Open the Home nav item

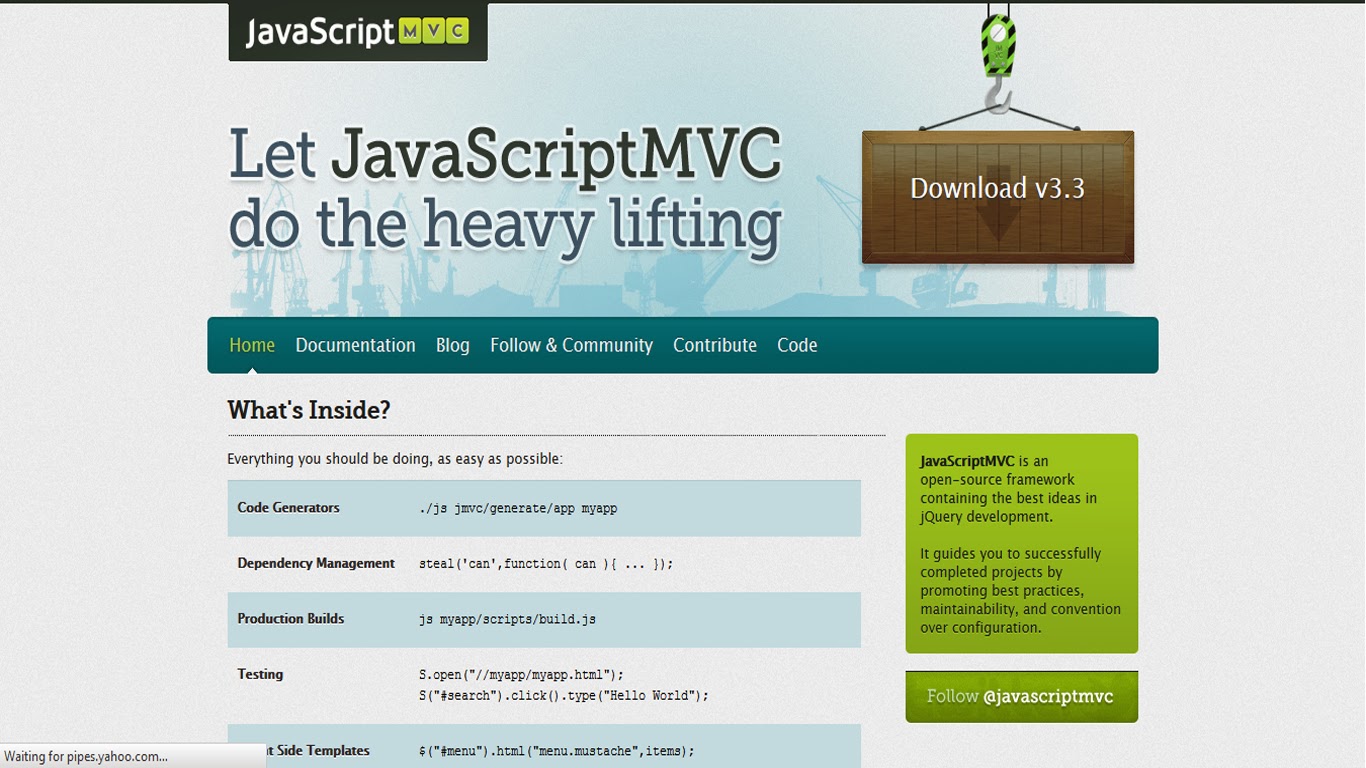[252, 345]
